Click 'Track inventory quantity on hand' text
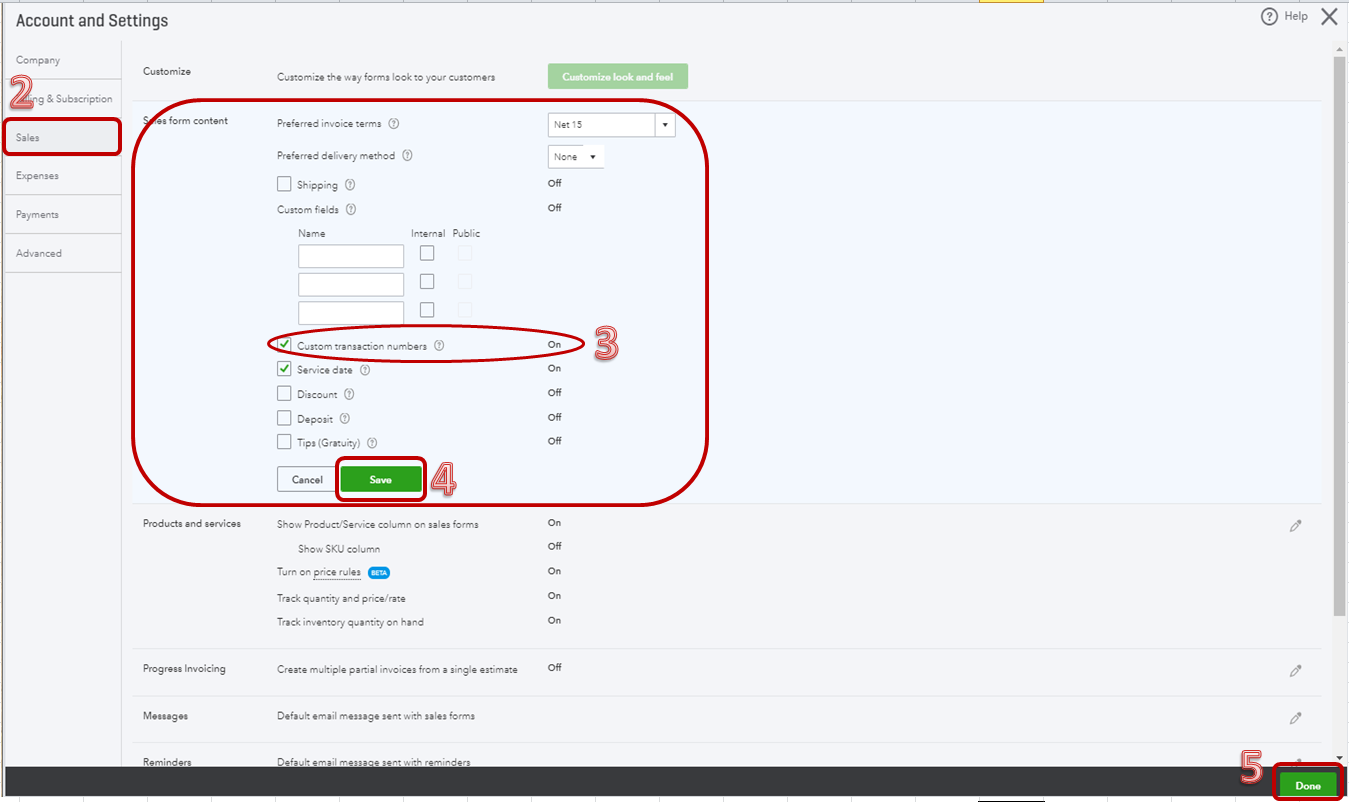Viewport: 1349px width, 802px height. pyautogui.click(x=350, y=622)
